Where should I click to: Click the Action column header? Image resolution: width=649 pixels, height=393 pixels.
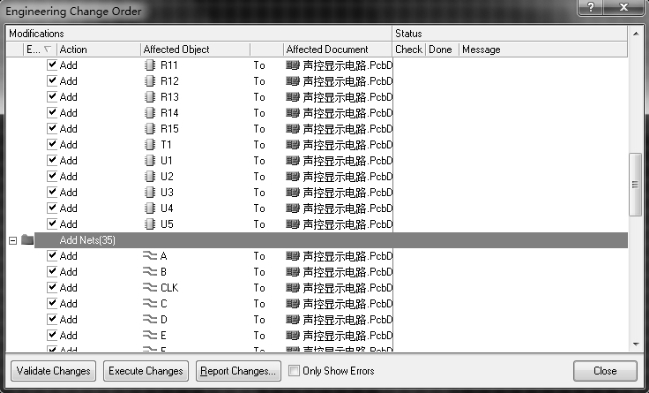99,49
